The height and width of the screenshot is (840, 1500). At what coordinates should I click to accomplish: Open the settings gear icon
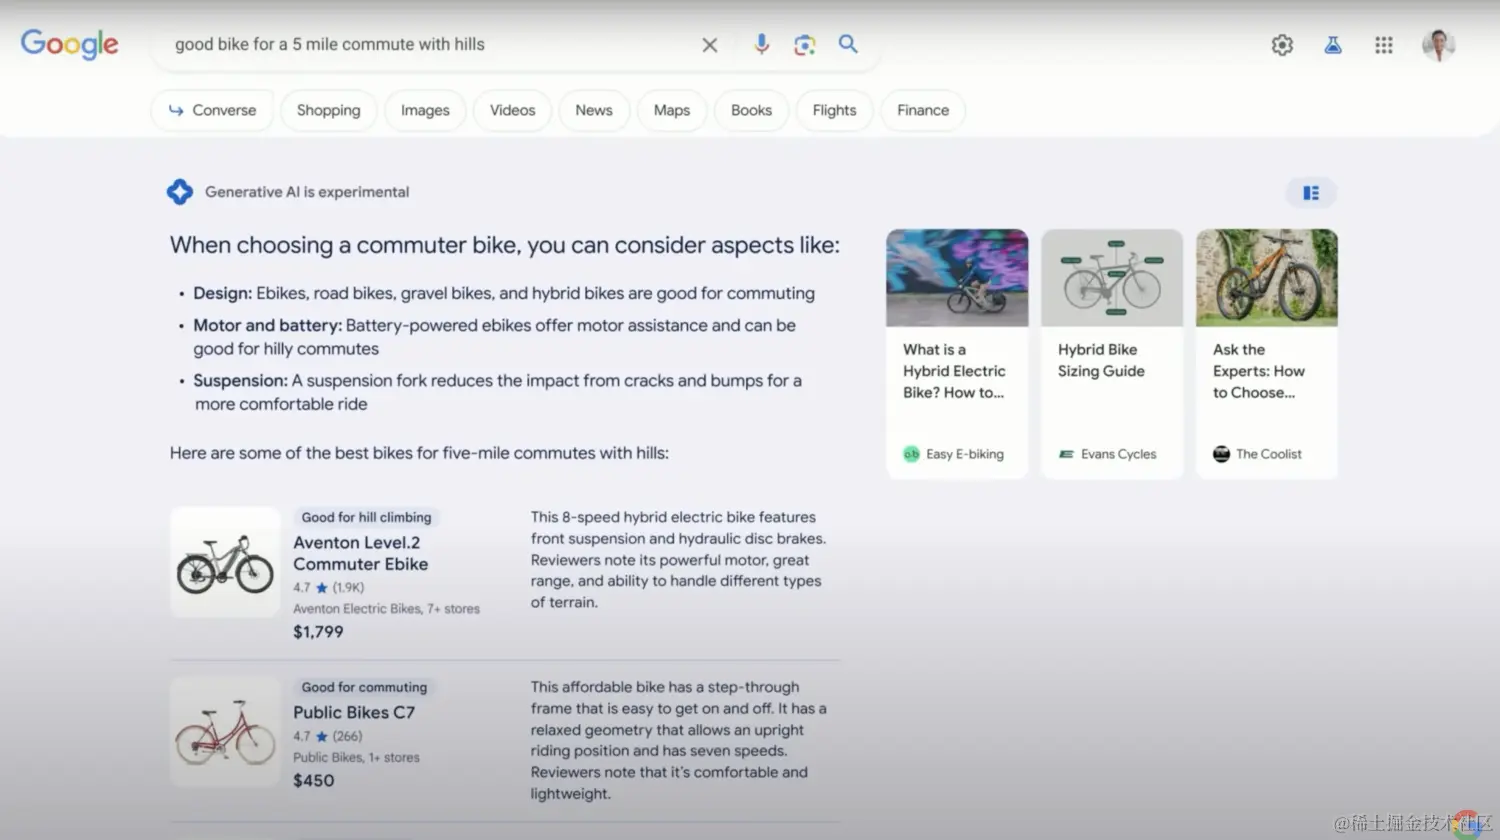(1282, 45)
